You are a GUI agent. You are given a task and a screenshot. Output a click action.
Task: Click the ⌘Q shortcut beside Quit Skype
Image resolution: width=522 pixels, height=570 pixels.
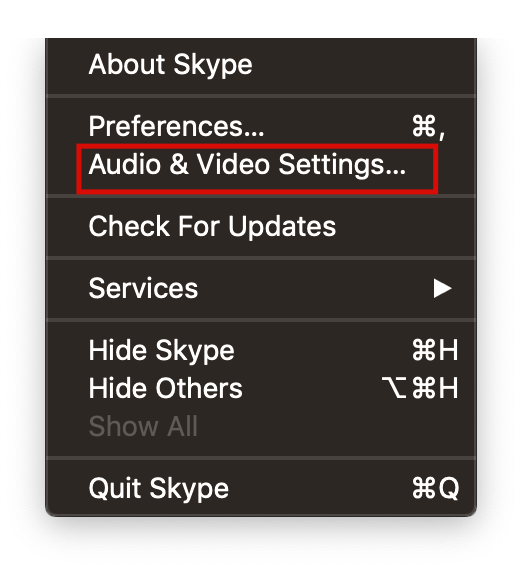435,488
